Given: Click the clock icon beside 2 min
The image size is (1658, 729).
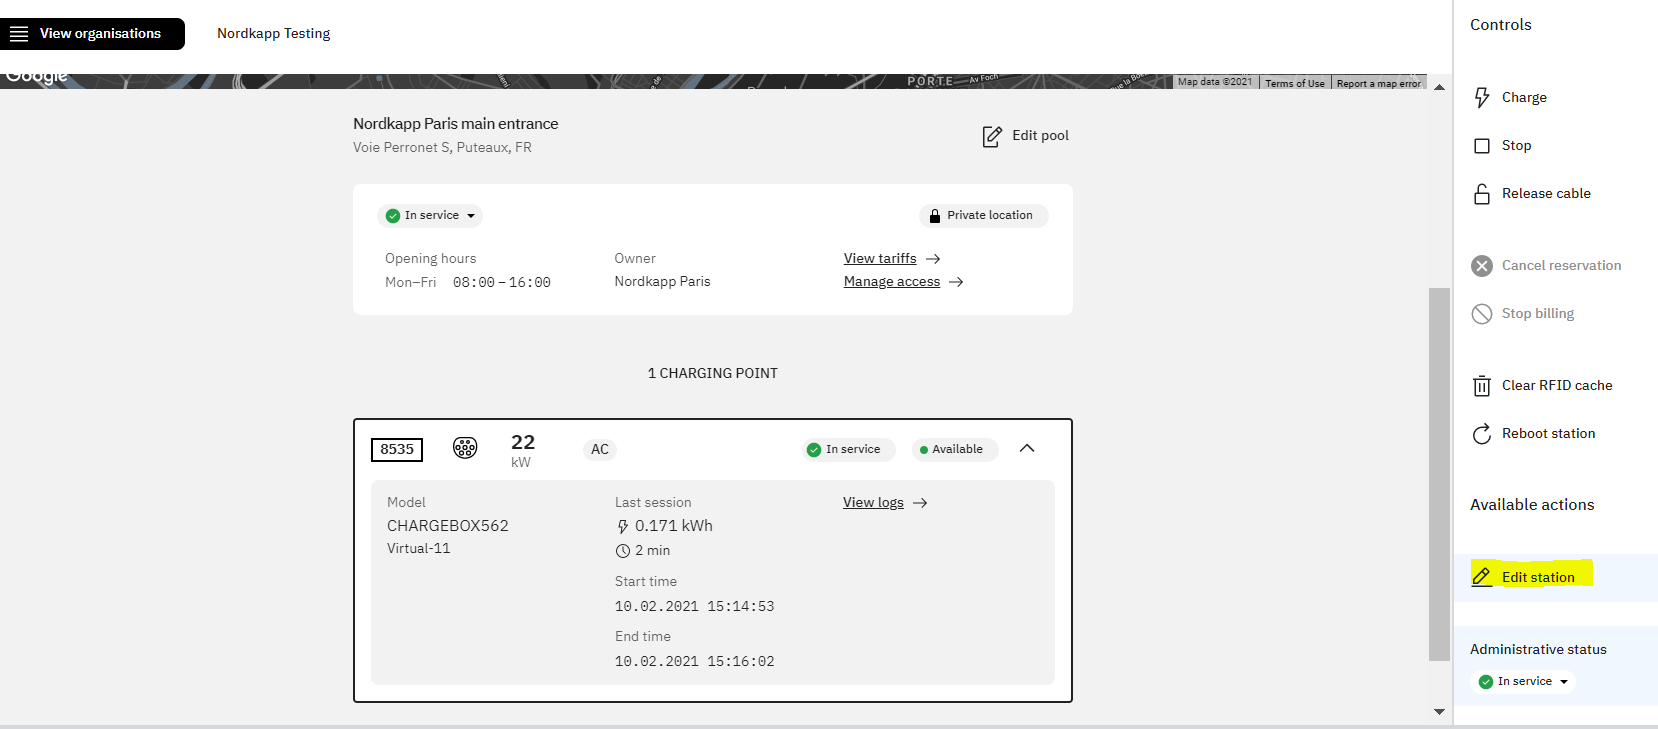Looking at the screenshot, I should coord(623,551).
